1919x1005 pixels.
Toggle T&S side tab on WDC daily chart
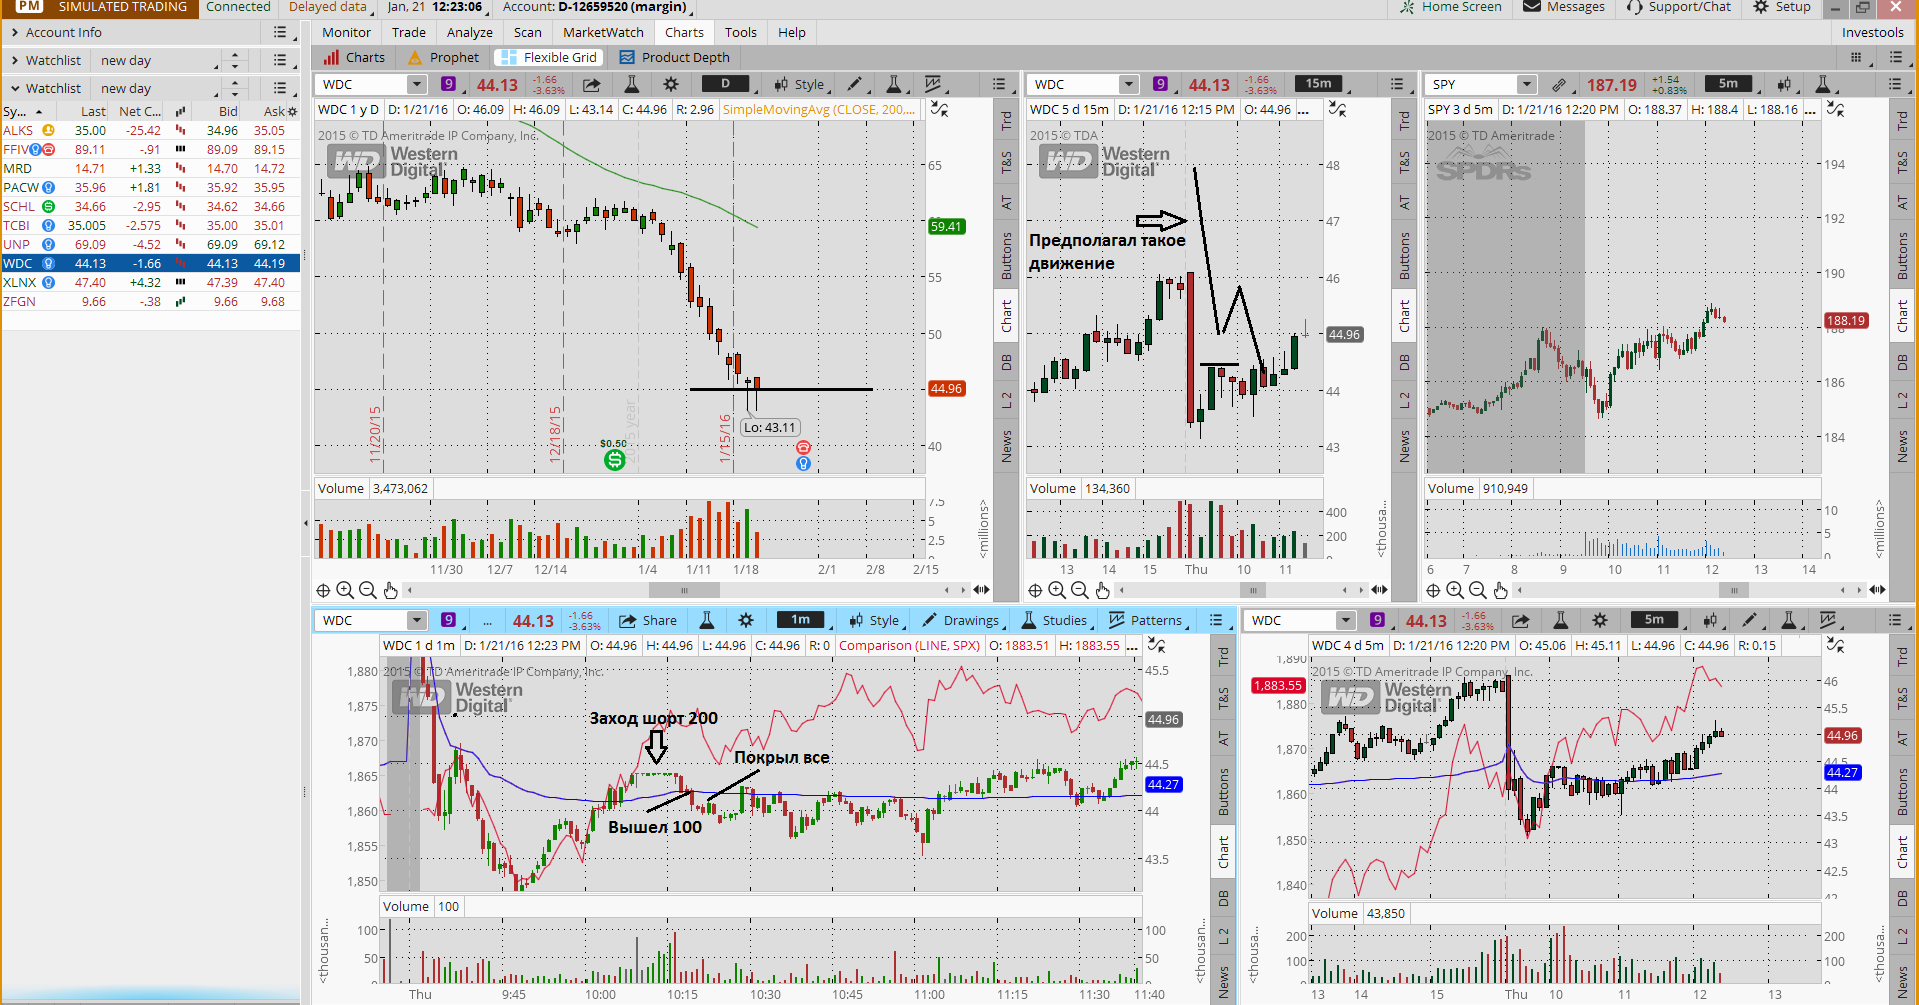point(1007,162)
